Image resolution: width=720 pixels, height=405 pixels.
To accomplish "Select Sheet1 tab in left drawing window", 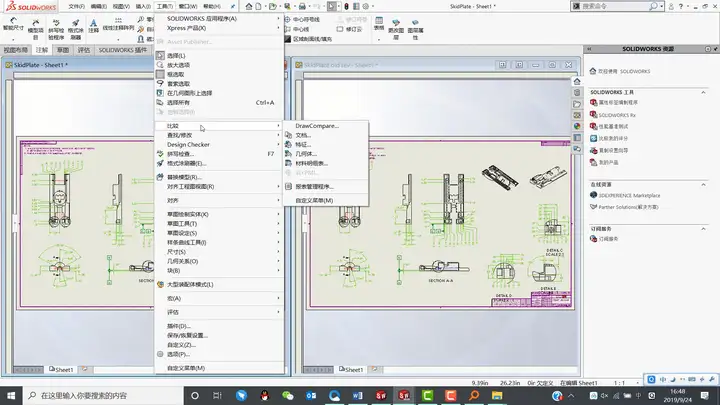I will coord(61,369).
